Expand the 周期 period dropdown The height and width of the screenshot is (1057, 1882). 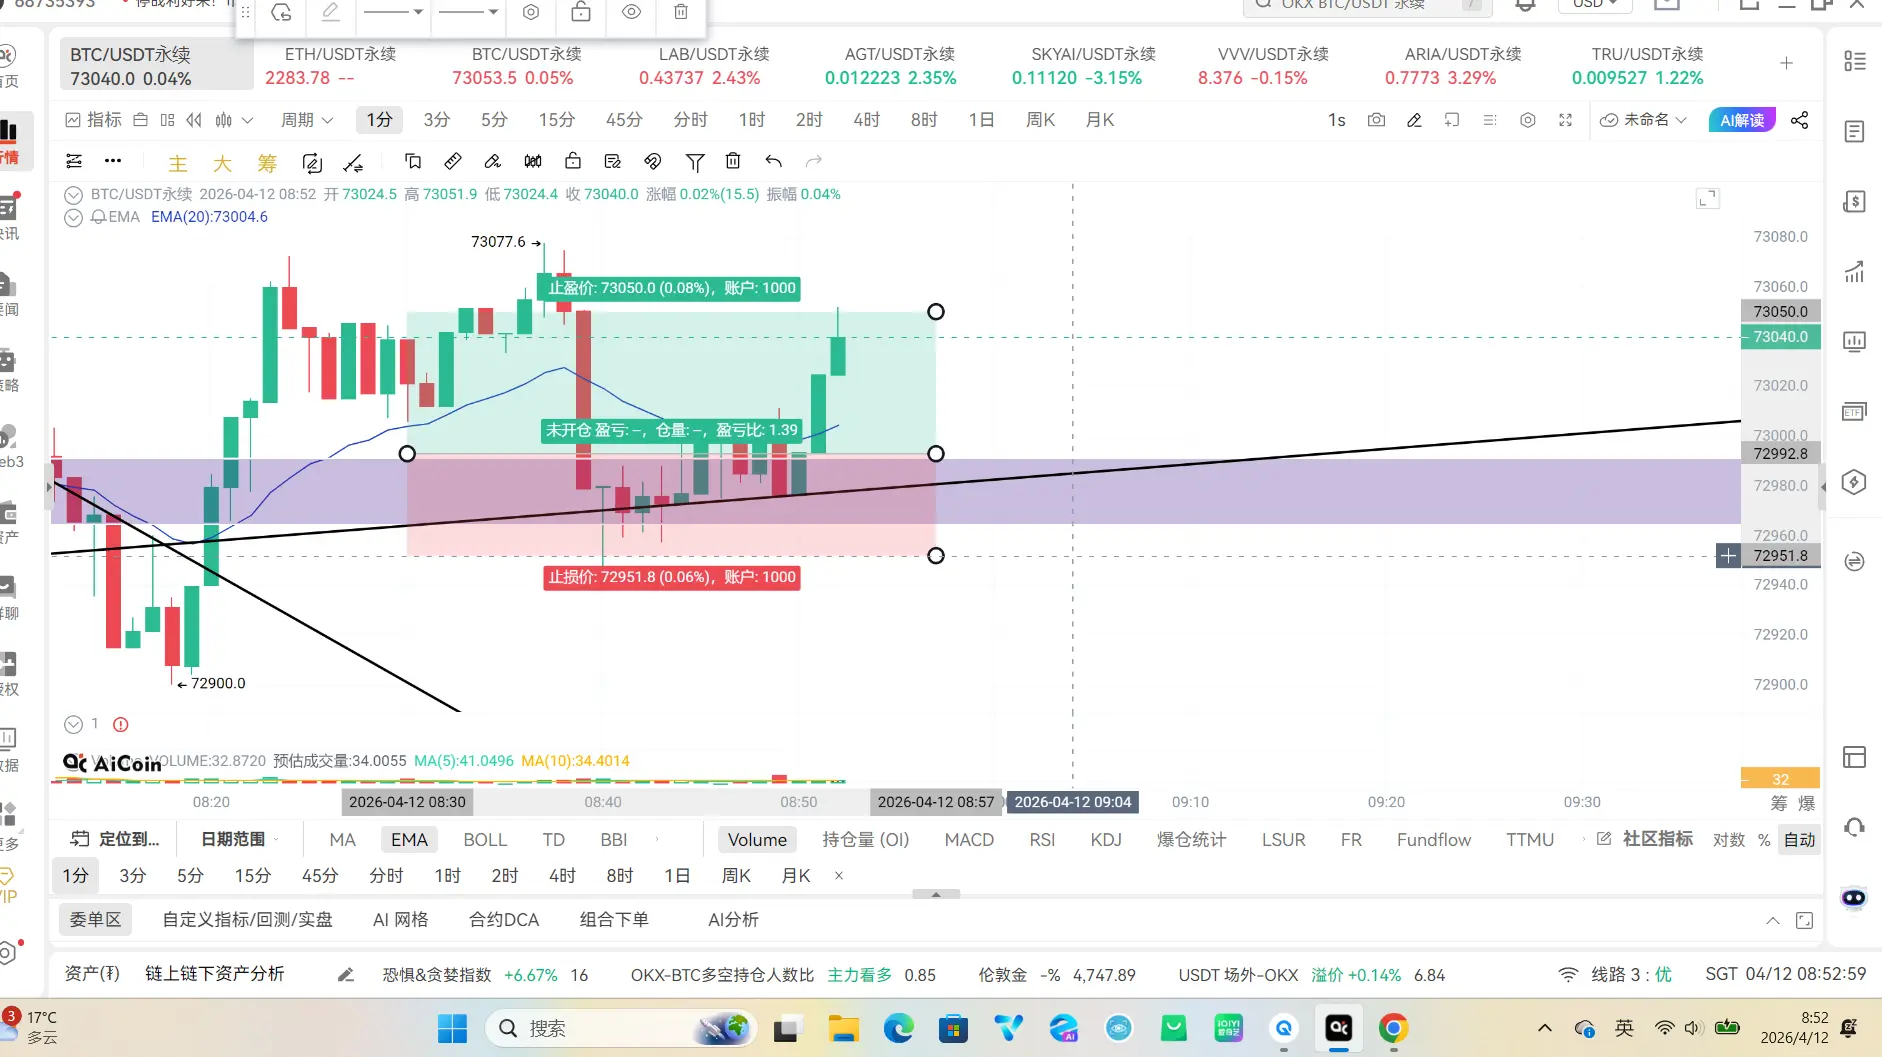[x=307, y=120]
